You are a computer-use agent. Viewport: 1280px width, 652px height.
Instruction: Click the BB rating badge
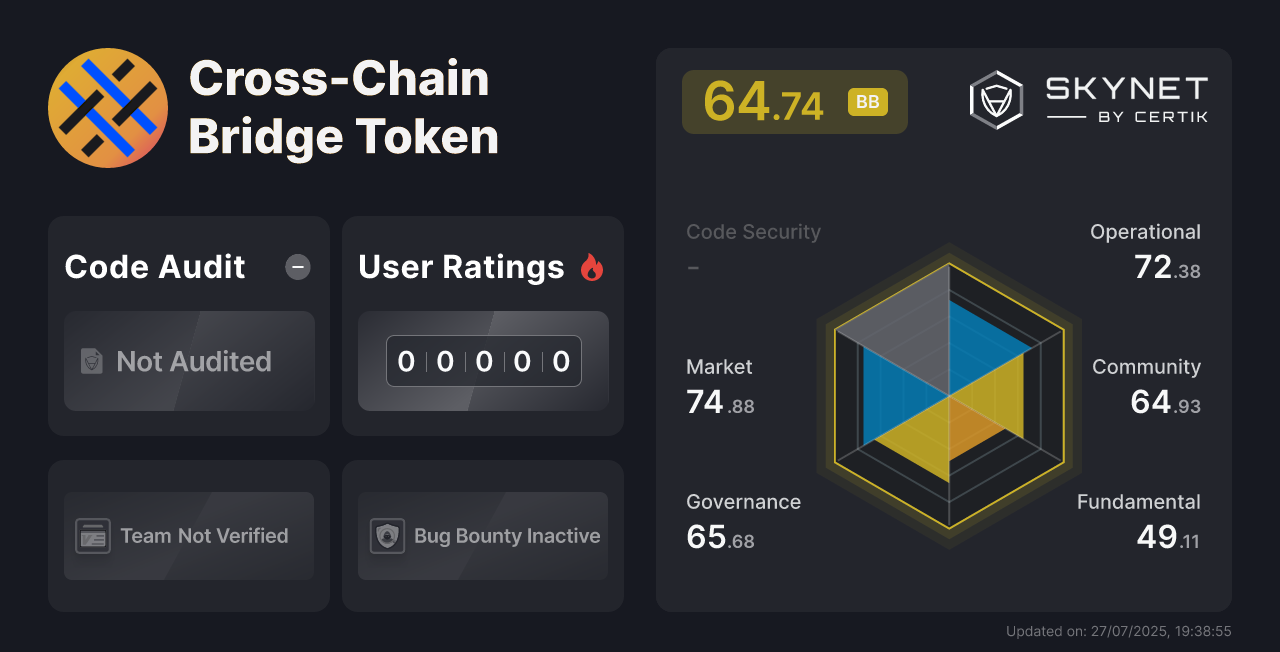868,102
